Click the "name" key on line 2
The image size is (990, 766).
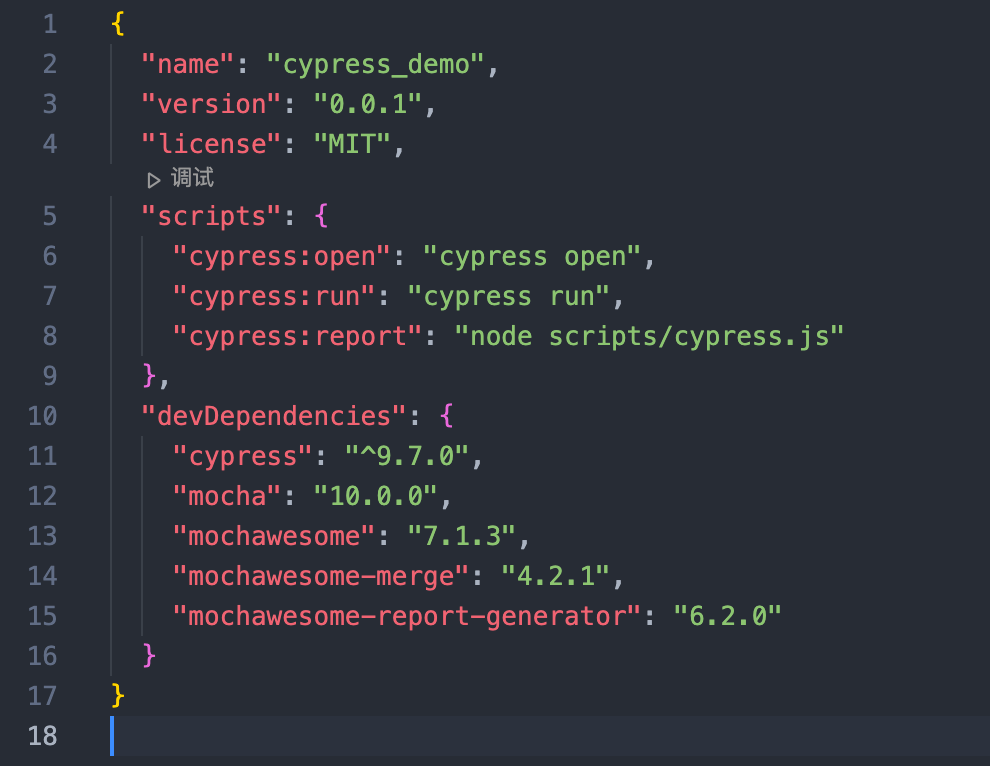tap(188, 64)
